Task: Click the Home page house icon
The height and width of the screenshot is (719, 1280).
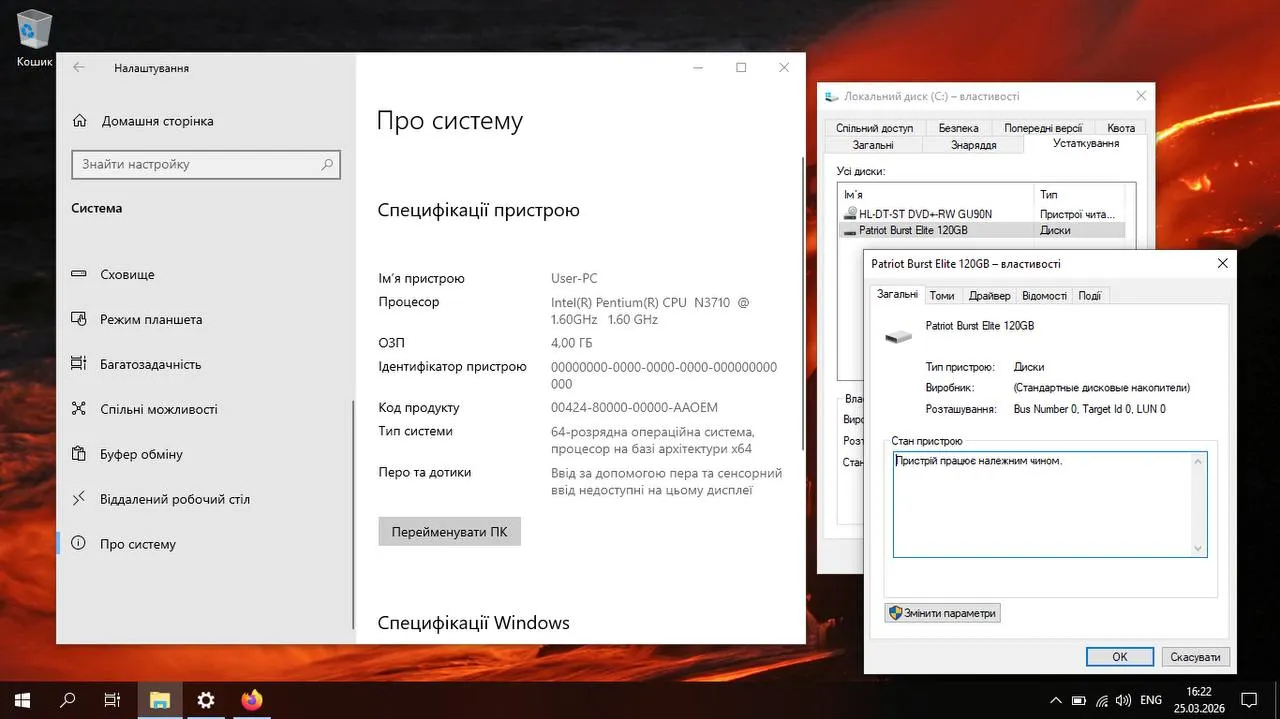Action: [80, 121]
